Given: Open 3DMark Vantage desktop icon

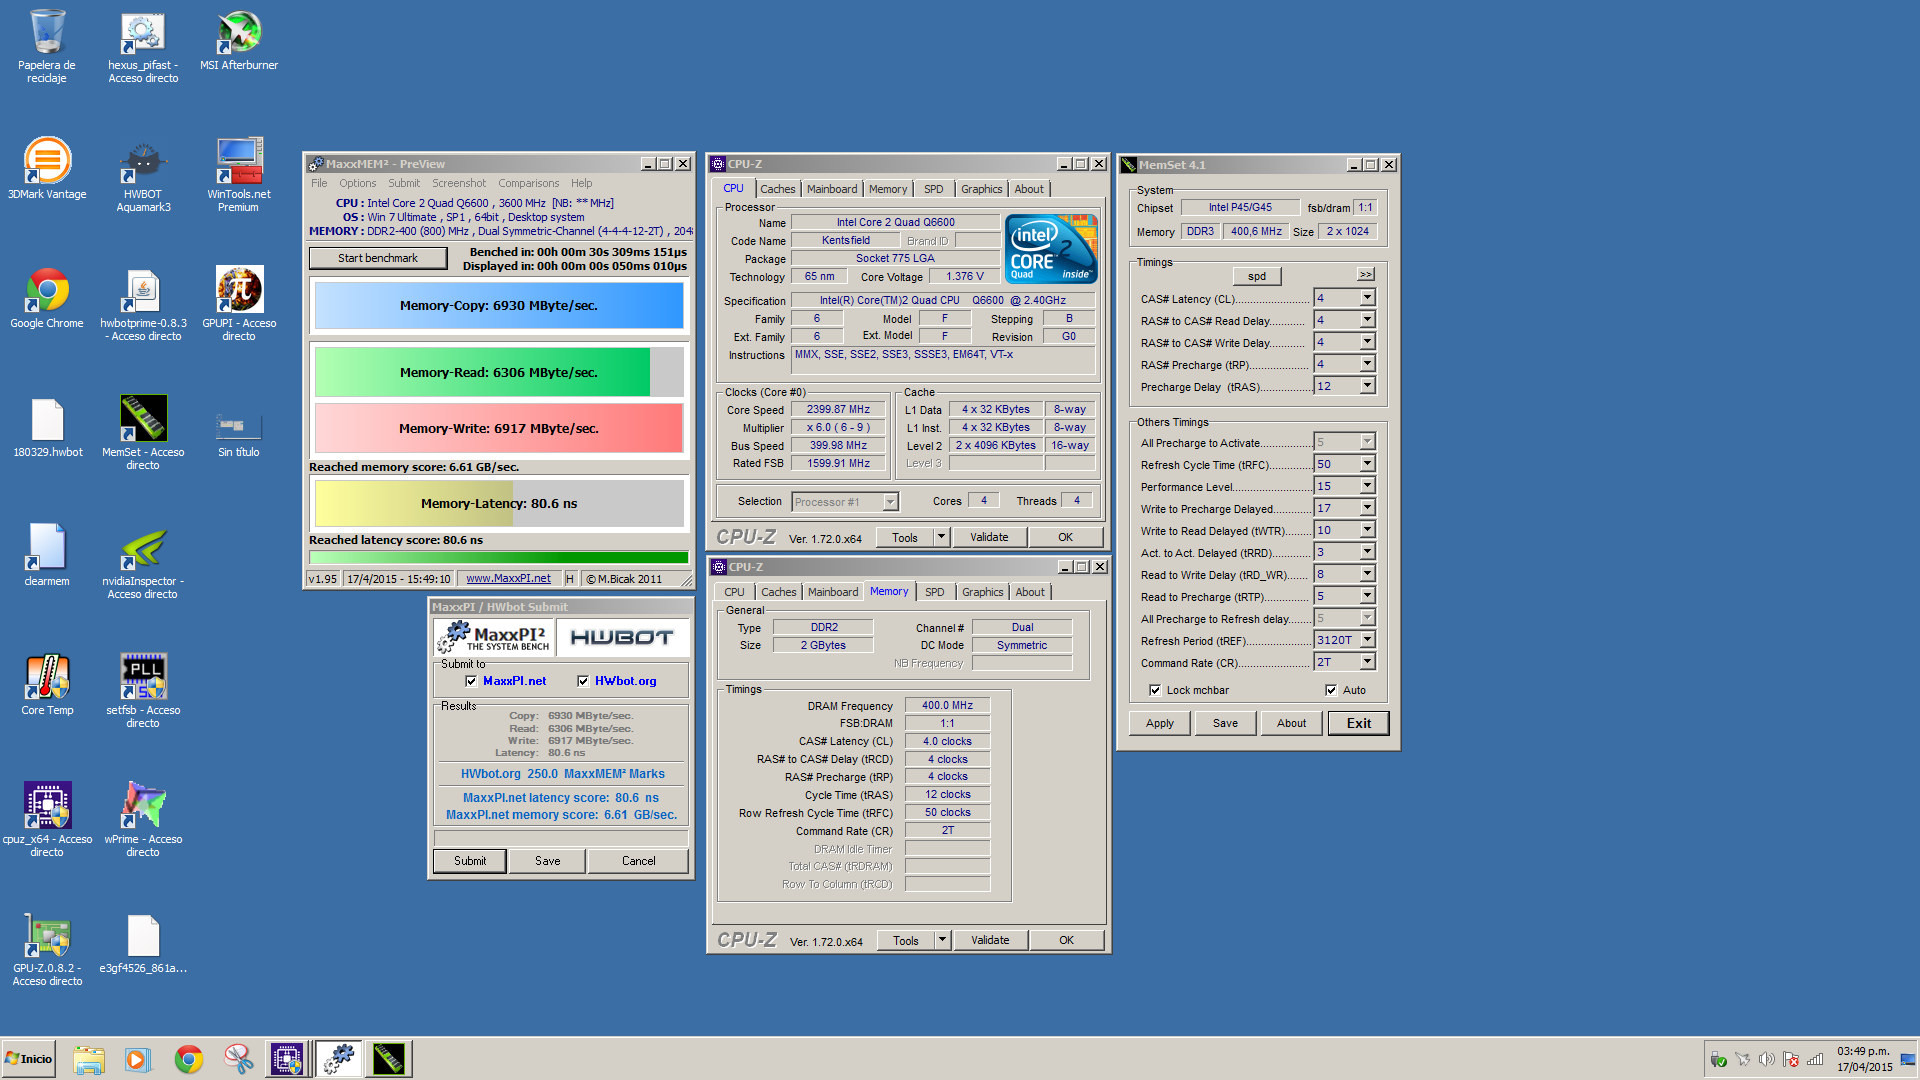Looking at the screenshot, I should point(47,169).
